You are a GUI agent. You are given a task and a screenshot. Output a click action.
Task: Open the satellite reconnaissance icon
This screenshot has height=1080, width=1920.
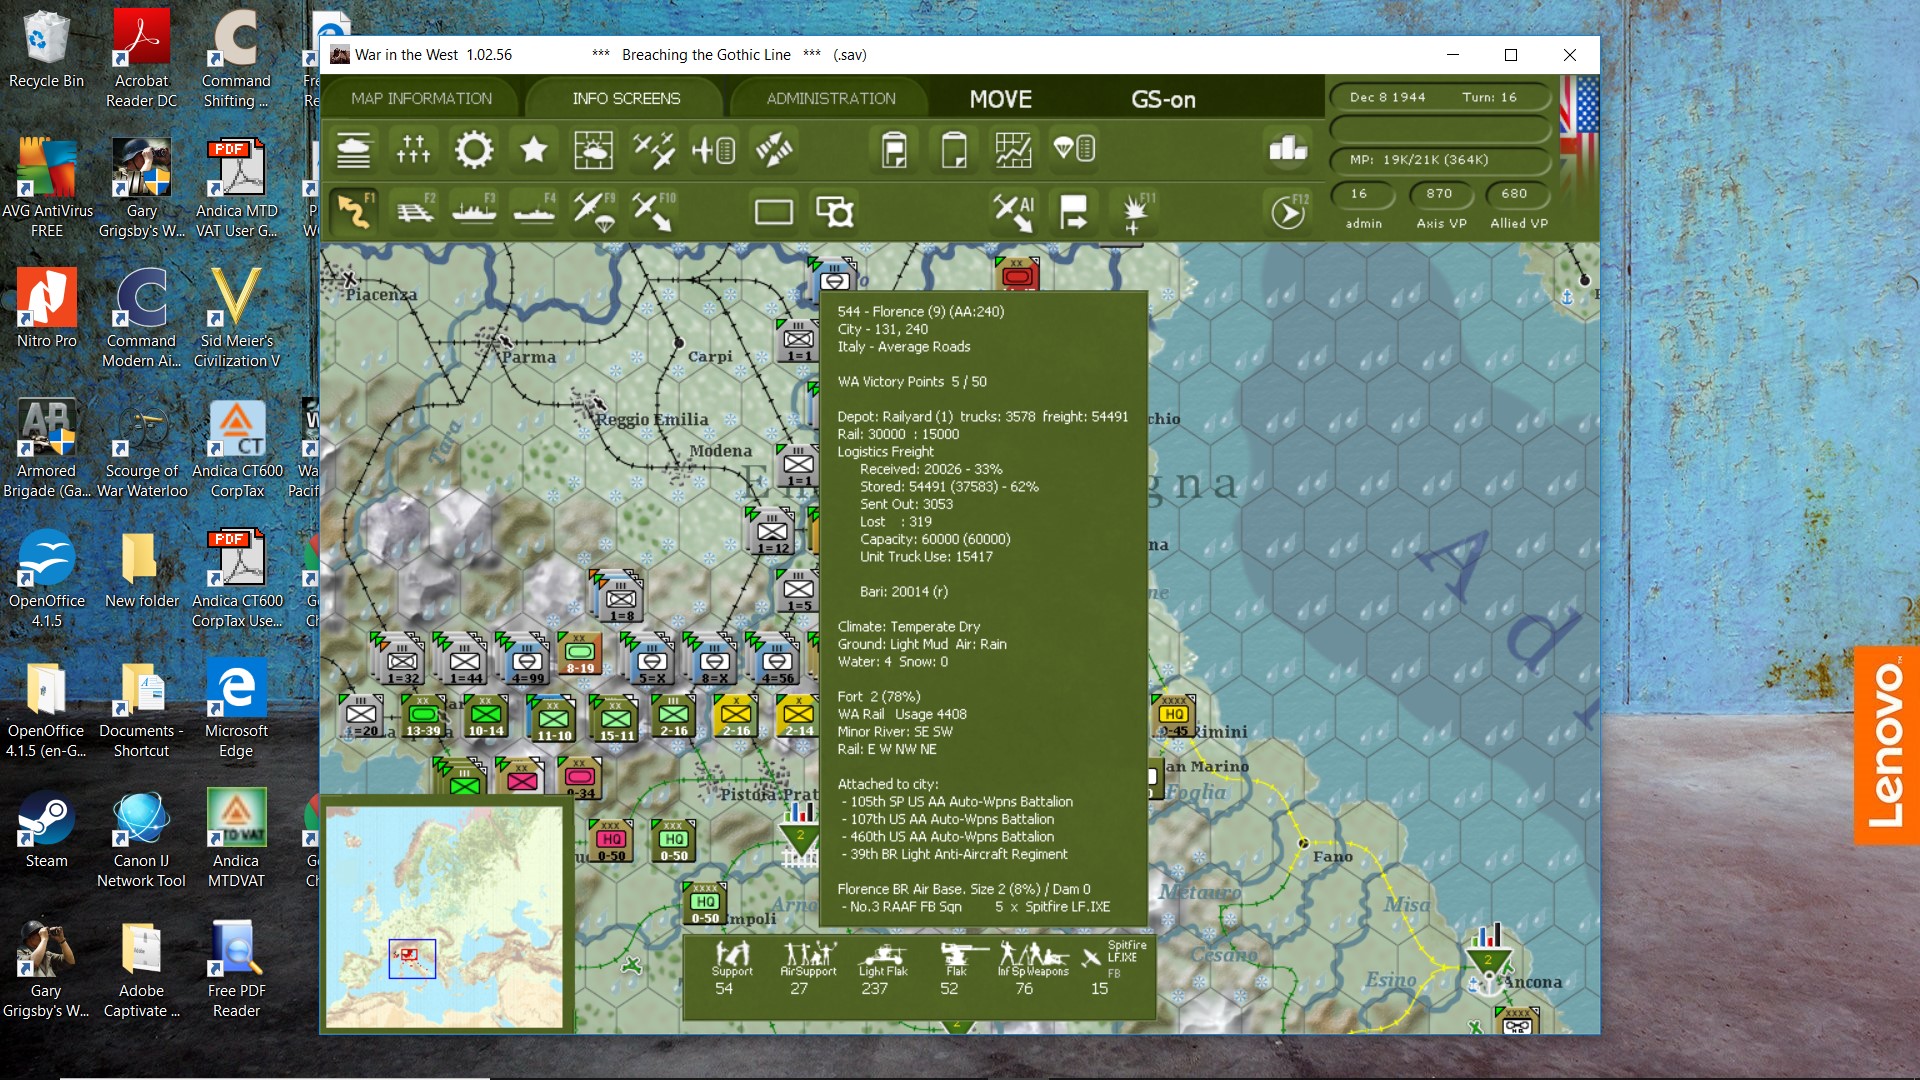coord(774,150)
